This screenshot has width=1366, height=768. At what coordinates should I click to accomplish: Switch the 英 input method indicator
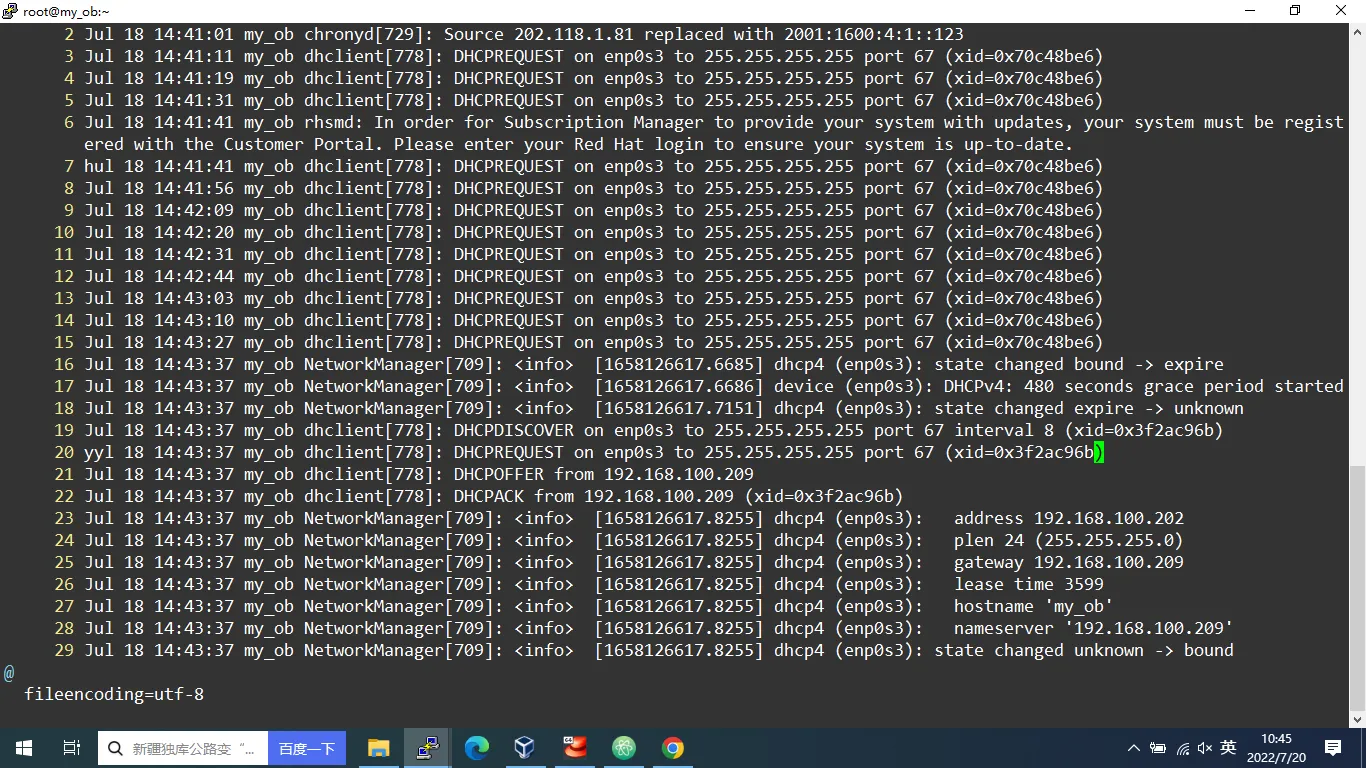(x=1229, y=748)
